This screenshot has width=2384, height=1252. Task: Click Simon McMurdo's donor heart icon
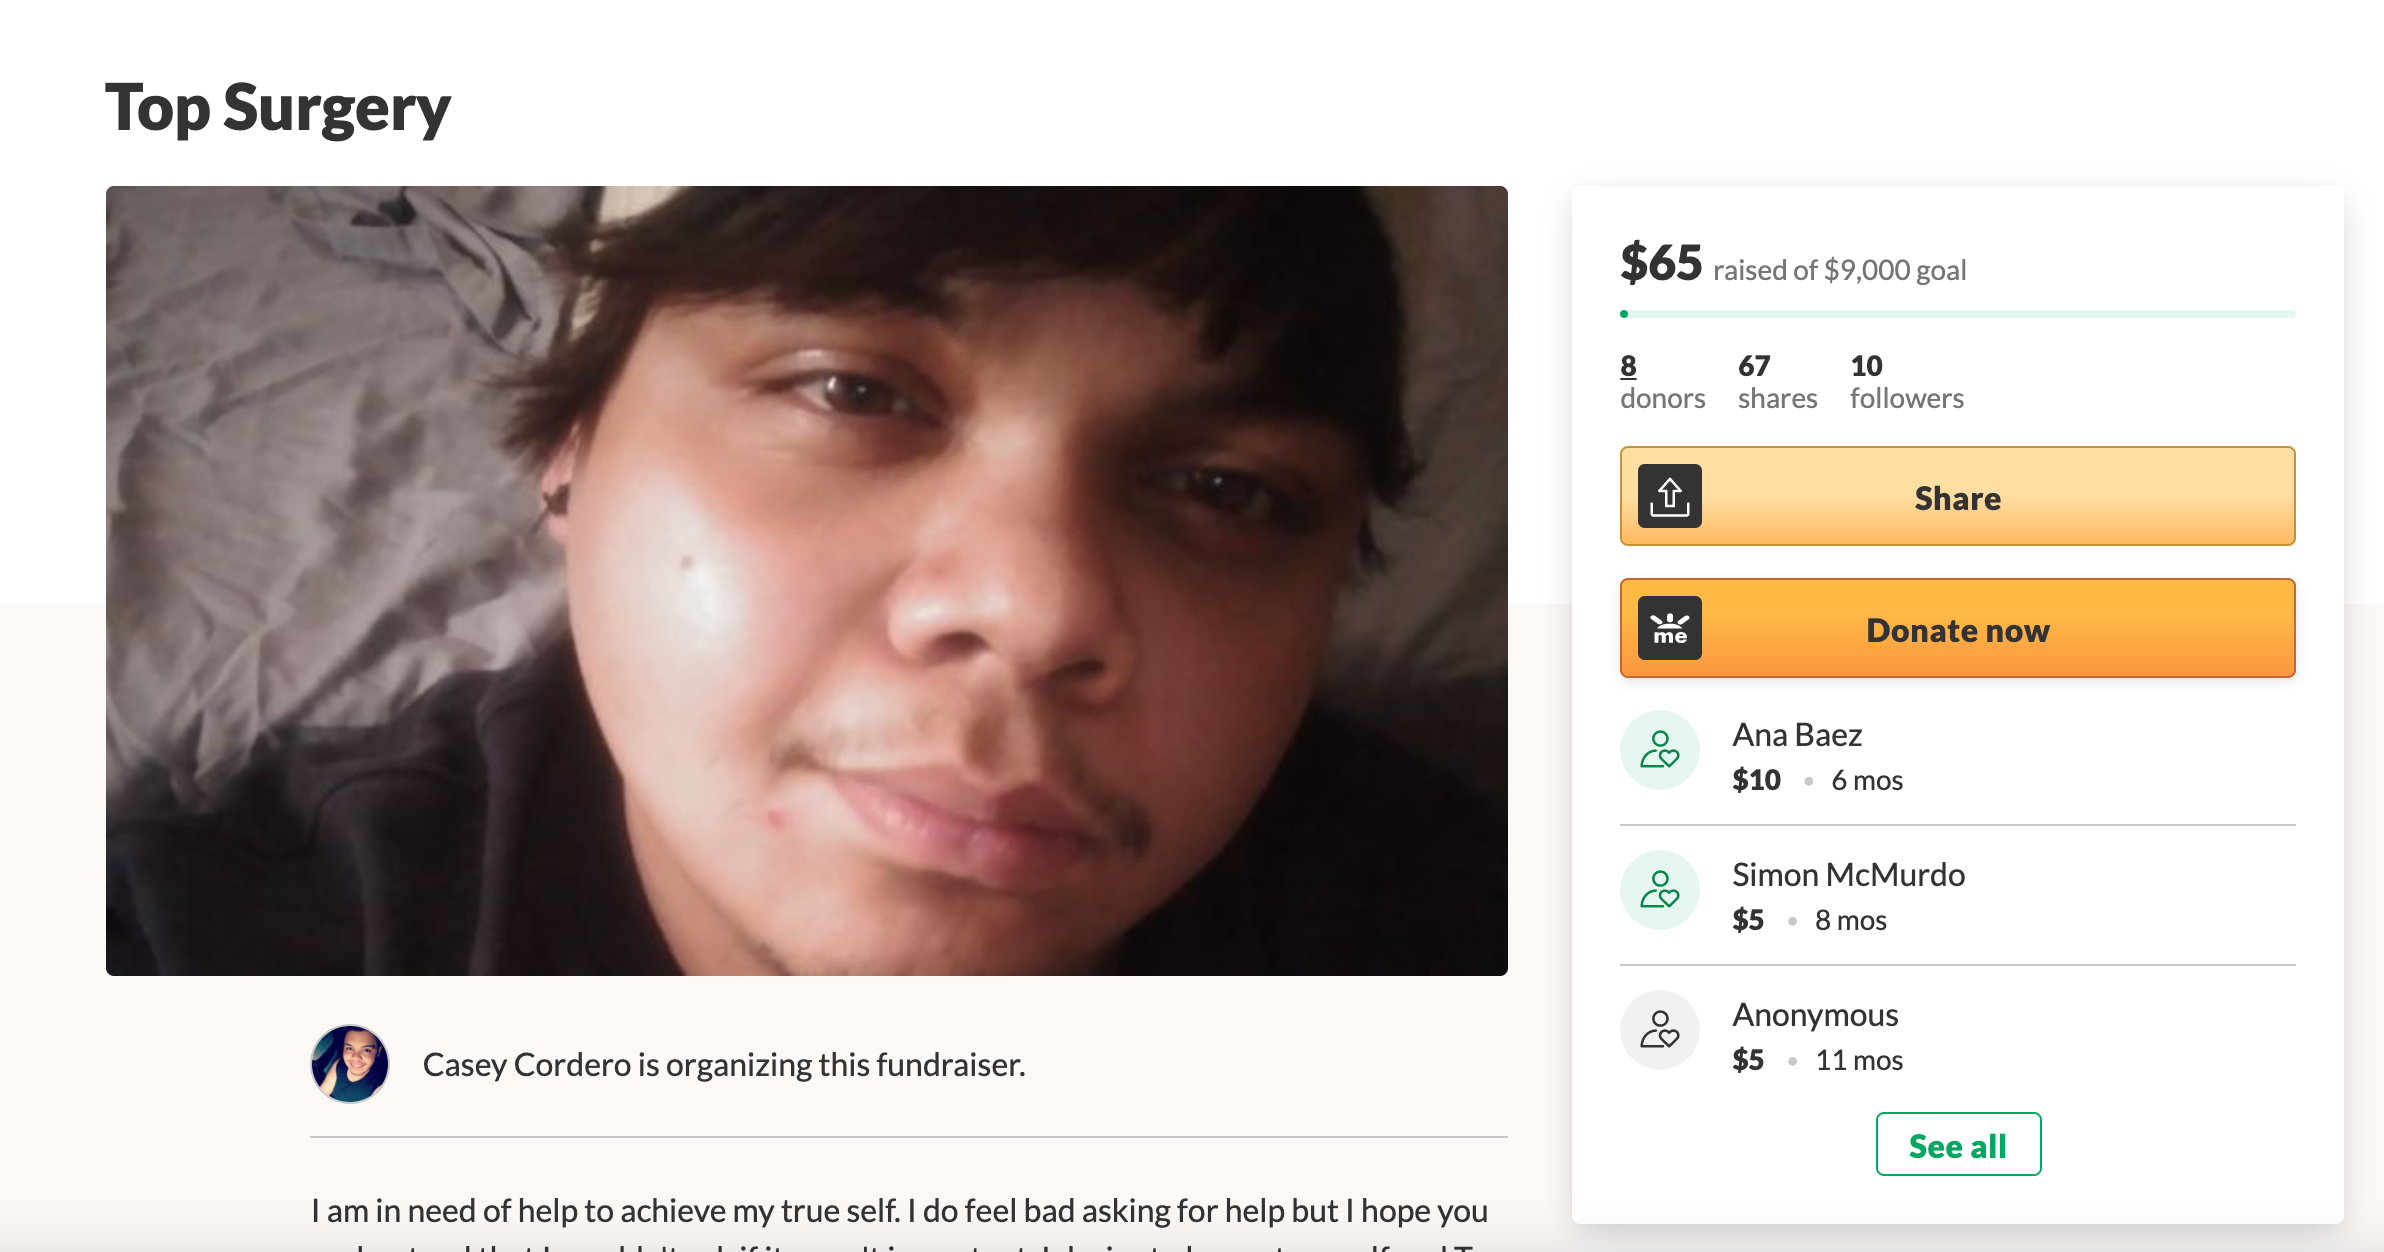point(1660,890)
